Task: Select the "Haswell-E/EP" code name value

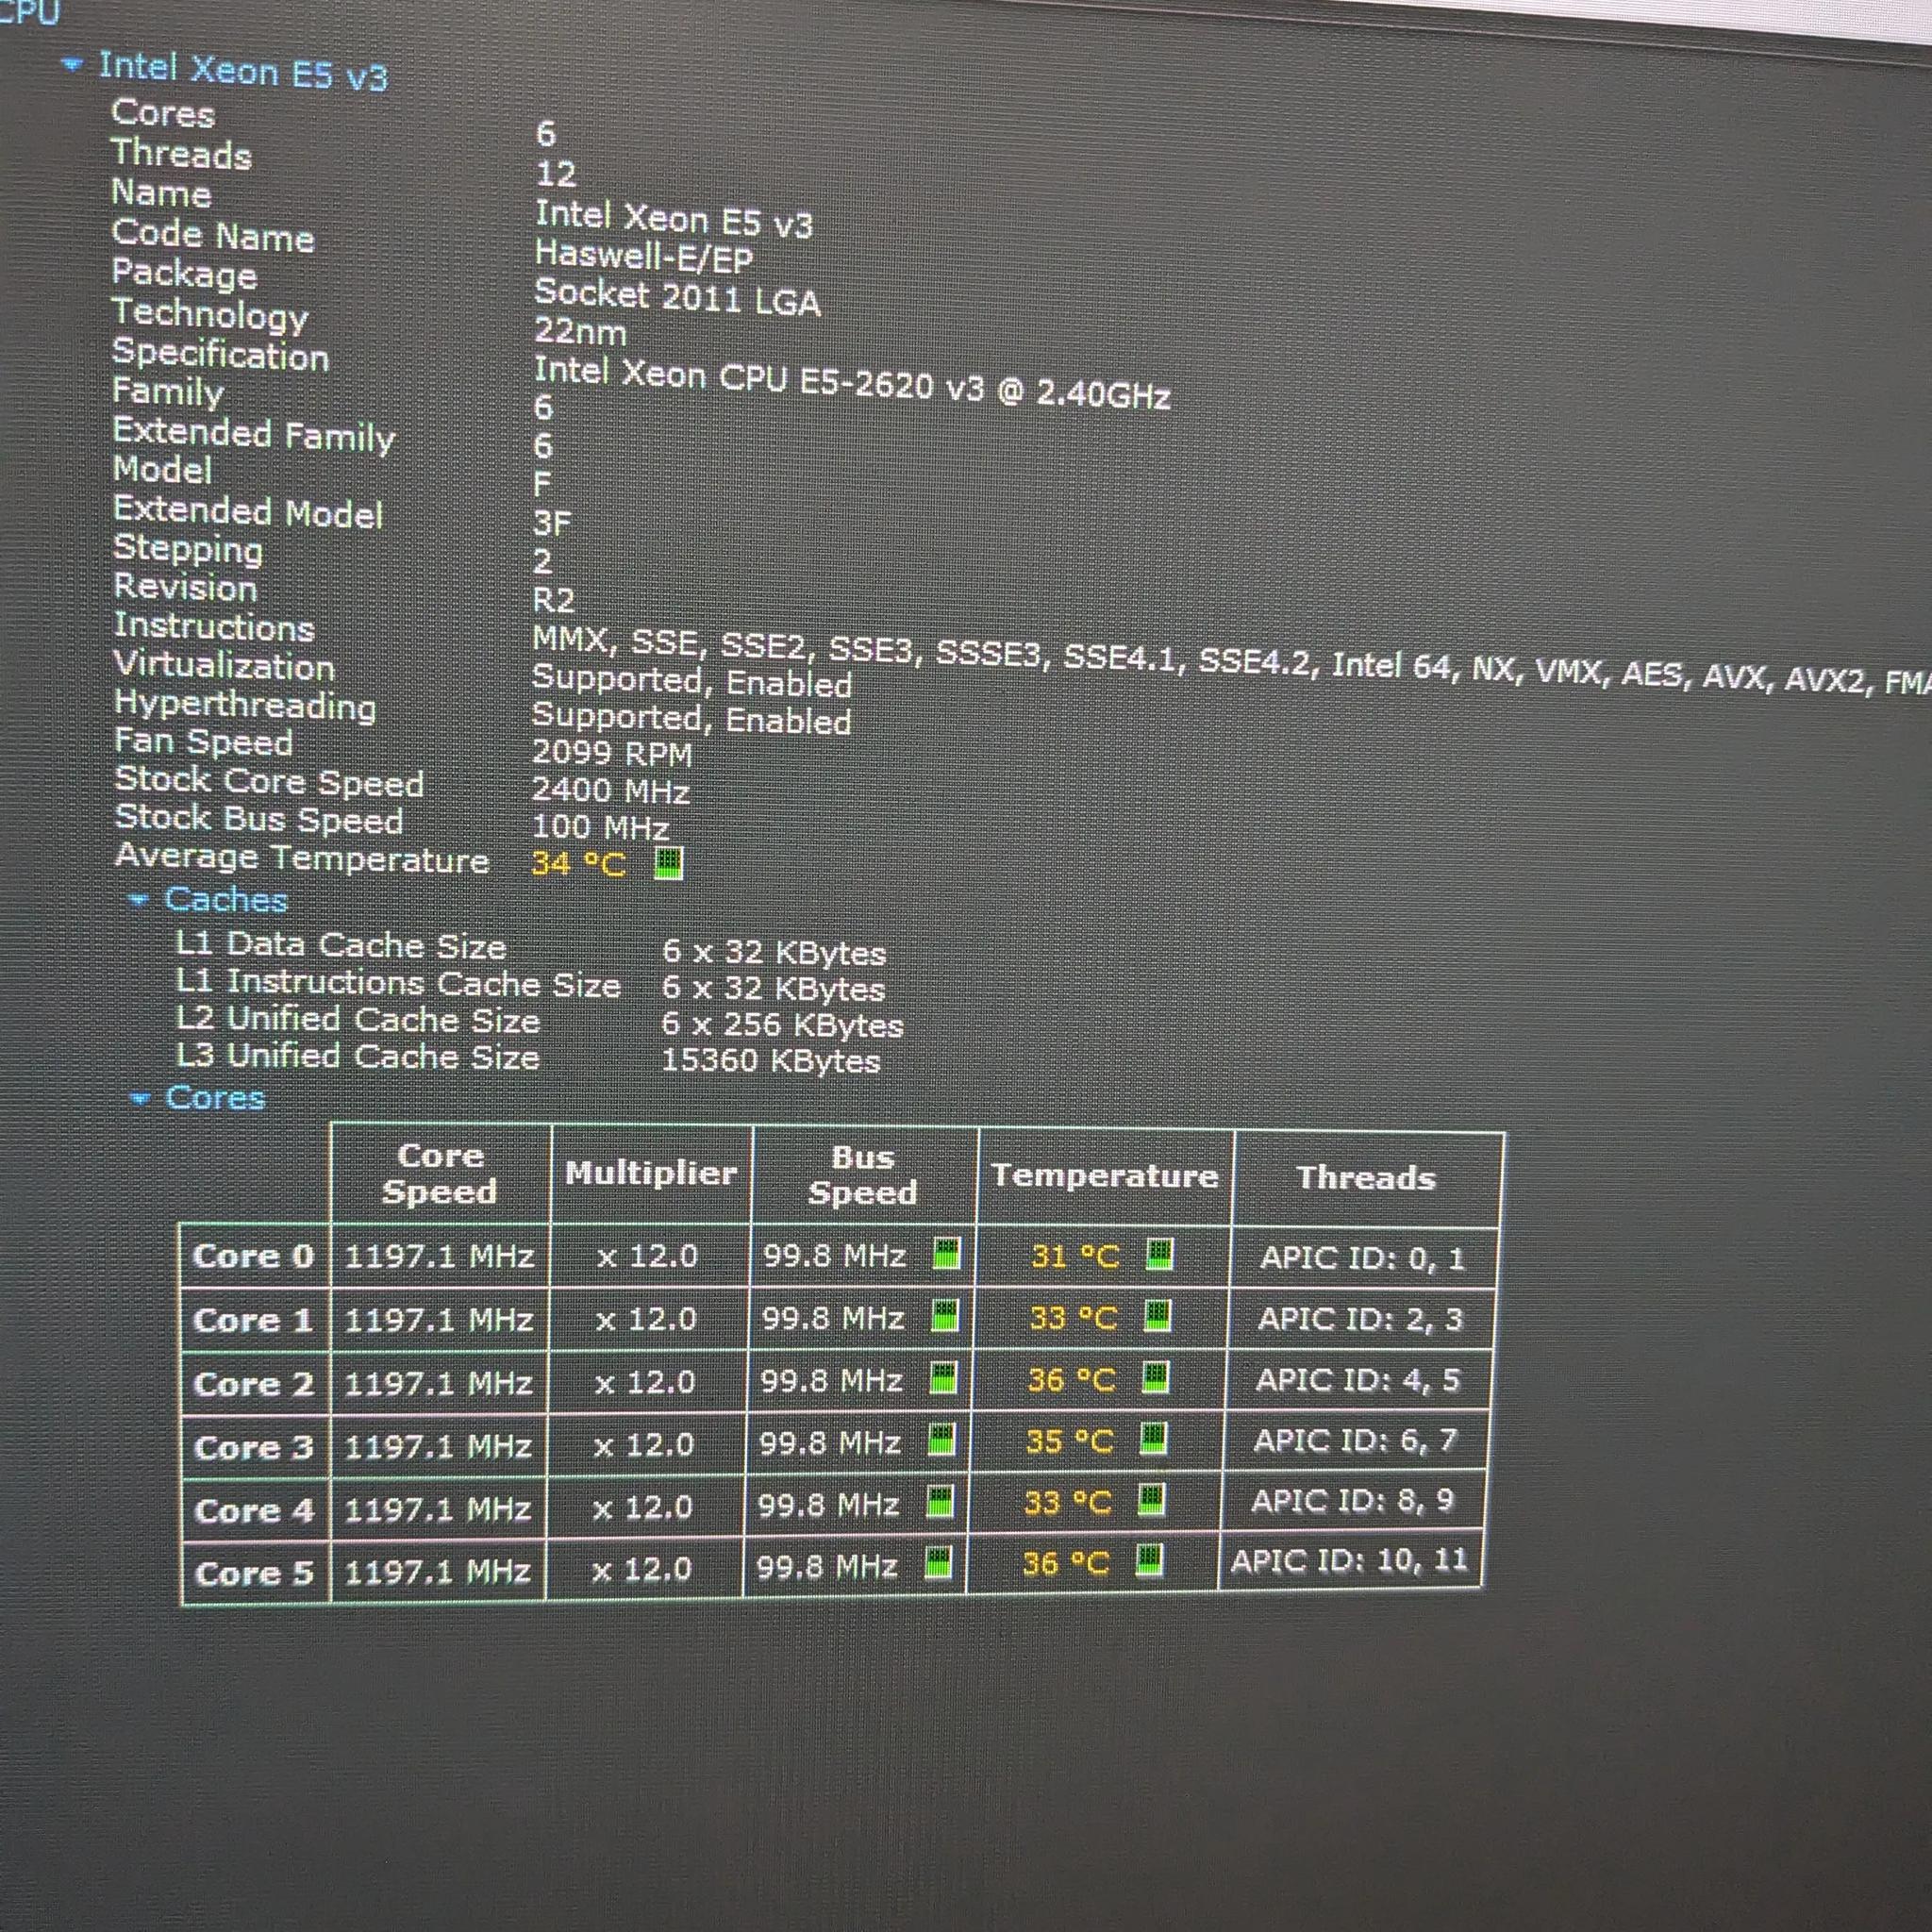Action: [643, 257]
